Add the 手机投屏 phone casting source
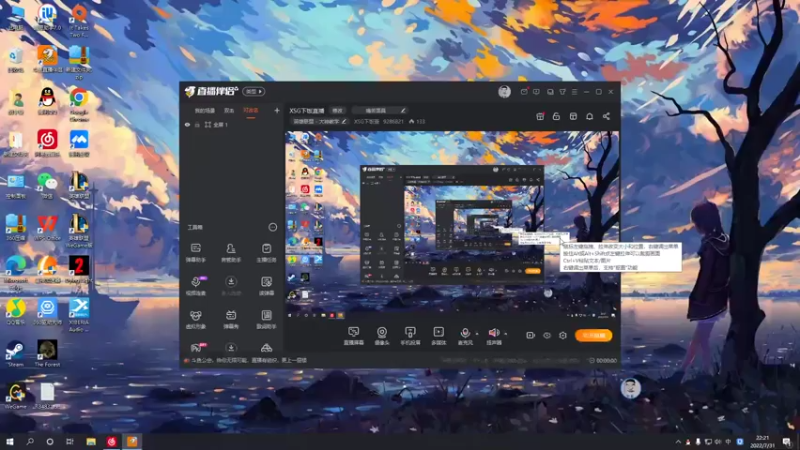This screenshot has height=450, width=800. pyautogui.click(x=410, y=336)
